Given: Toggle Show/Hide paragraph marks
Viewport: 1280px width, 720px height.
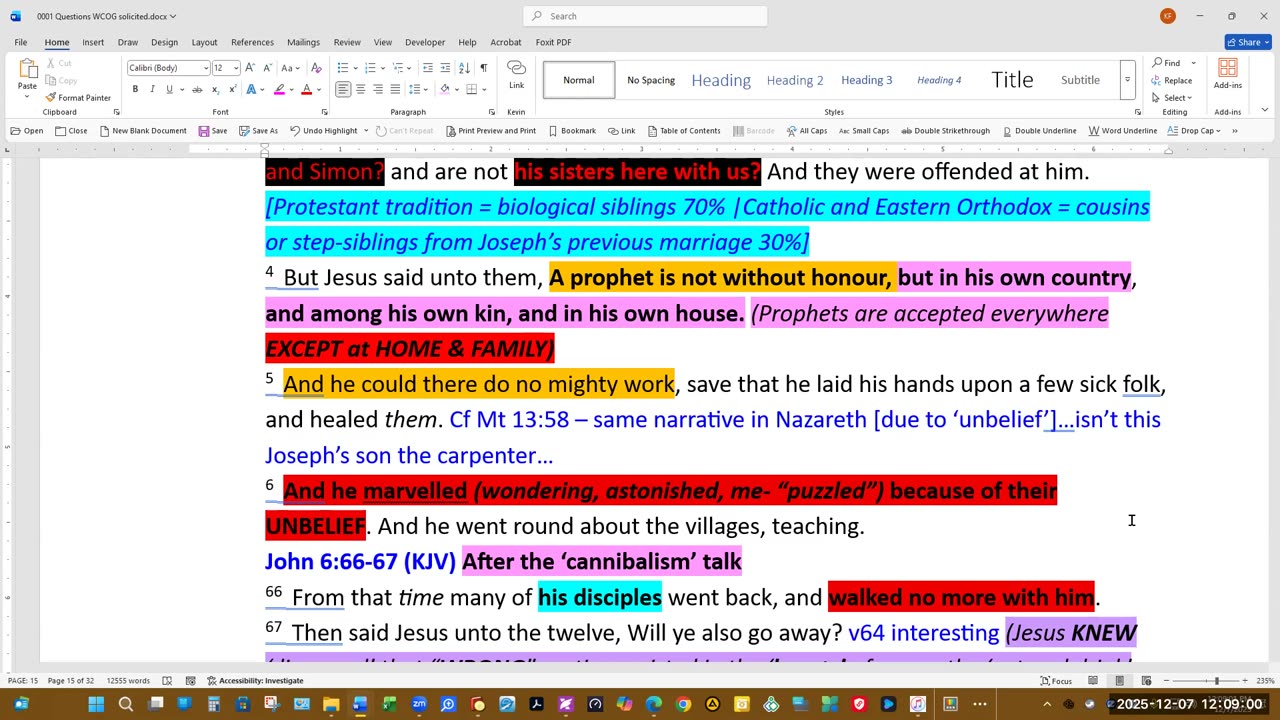Looking at the screenshot, I should tap(484, 68).
